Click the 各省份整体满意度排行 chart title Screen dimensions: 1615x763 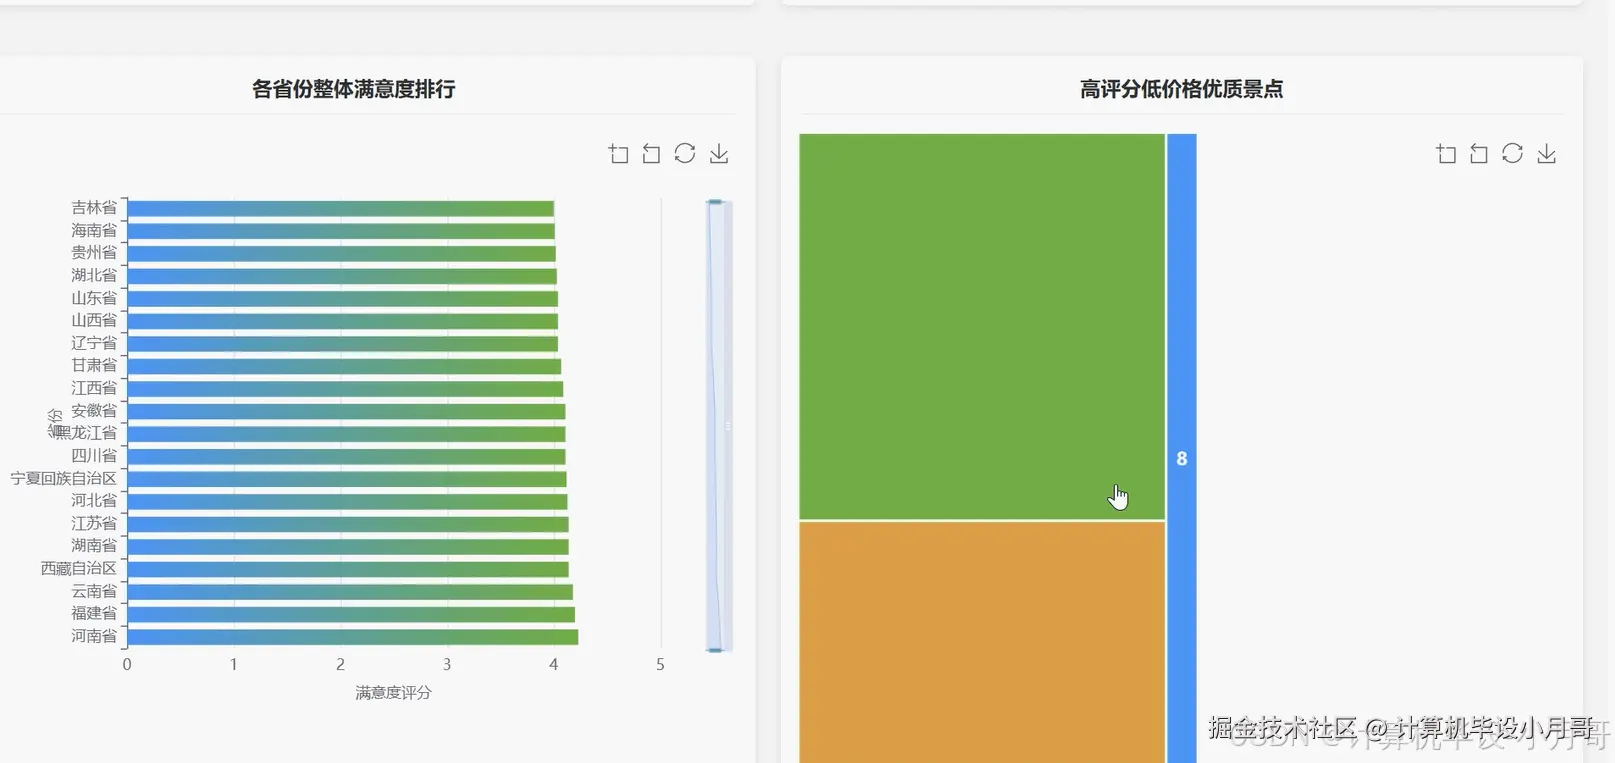tap(353, 88)
